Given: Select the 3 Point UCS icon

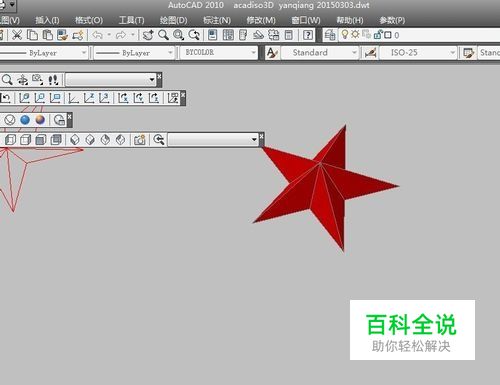Looking at the screenshot, I should 104,98.
